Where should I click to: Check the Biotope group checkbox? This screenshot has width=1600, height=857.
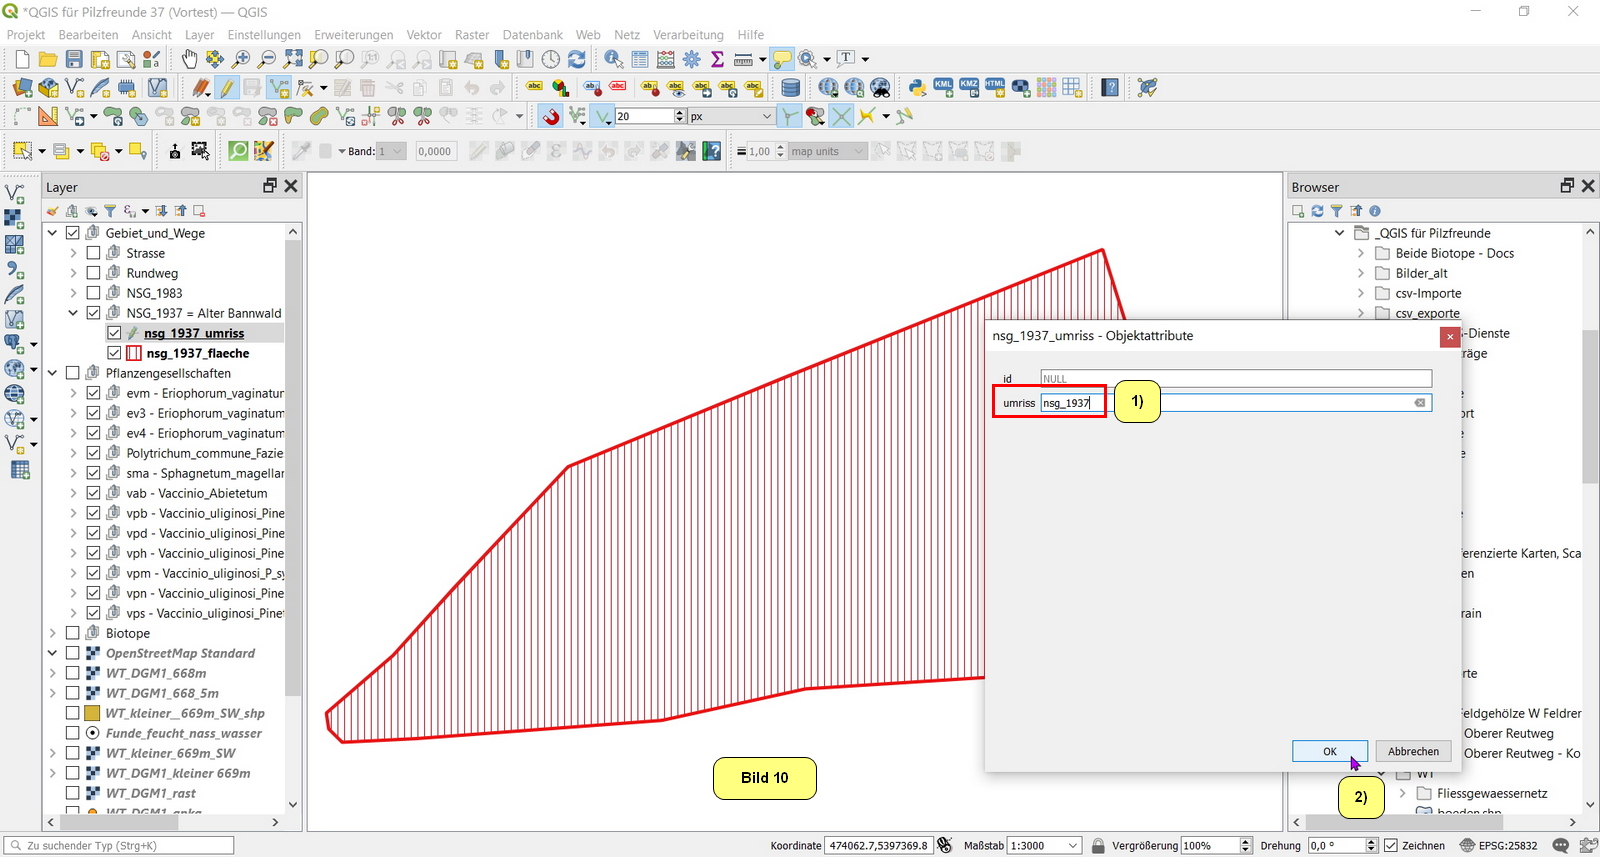click(73, 633)
